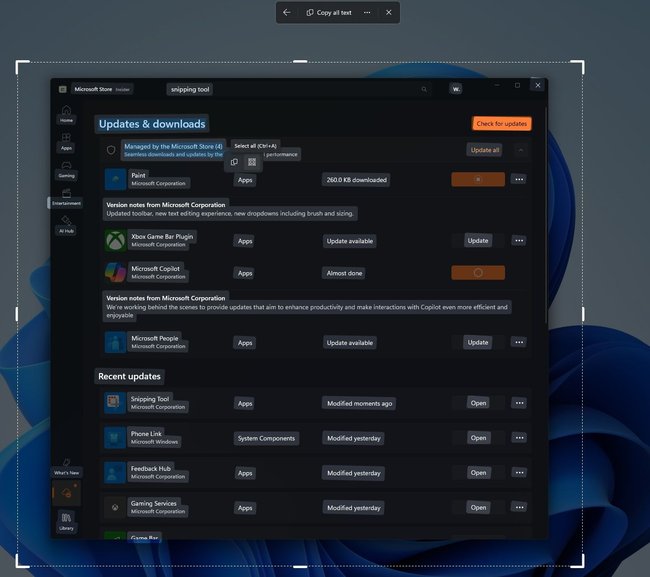Click the Store page vertical scrollbar
The image size is (650, 577).
coord(546,216)
